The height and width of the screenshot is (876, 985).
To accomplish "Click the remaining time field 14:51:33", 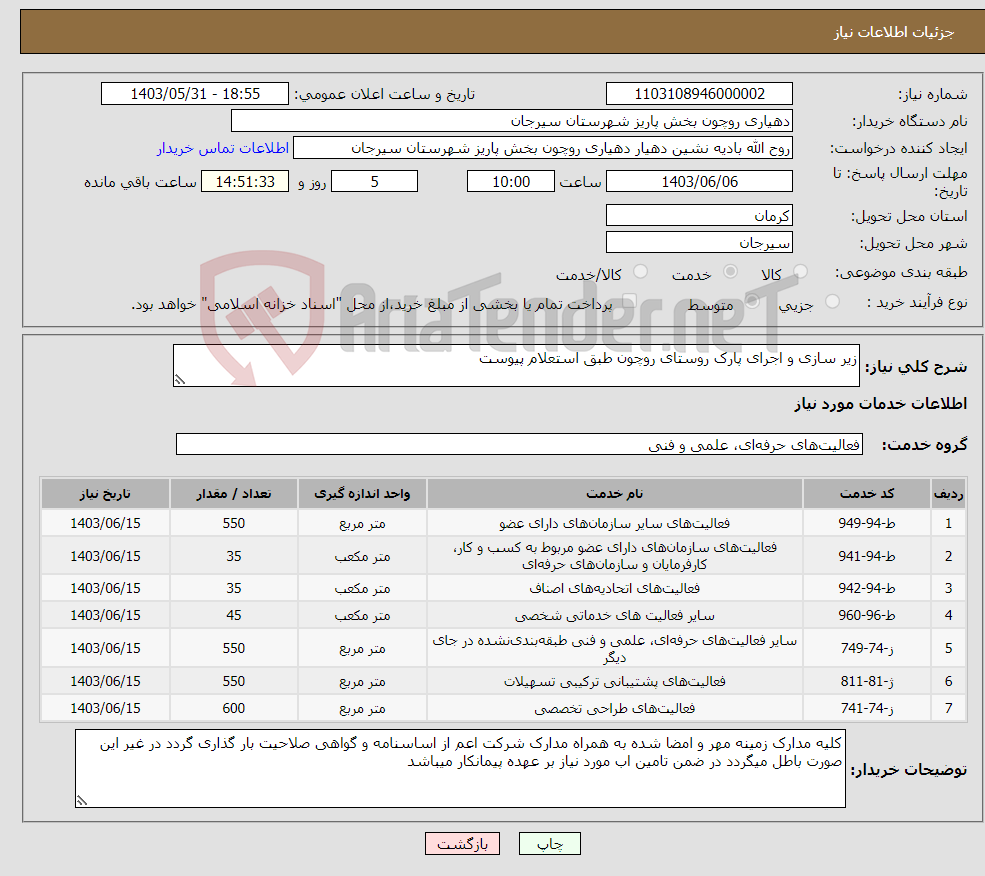I will pos(245,182).
